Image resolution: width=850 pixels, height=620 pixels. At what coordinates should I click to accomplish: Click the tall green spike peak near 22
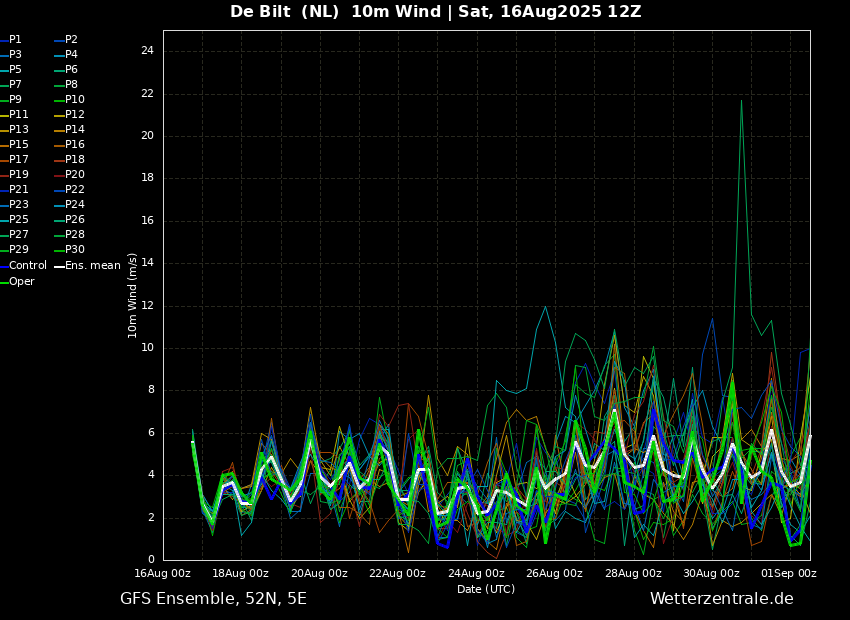[x=741, y=100]
